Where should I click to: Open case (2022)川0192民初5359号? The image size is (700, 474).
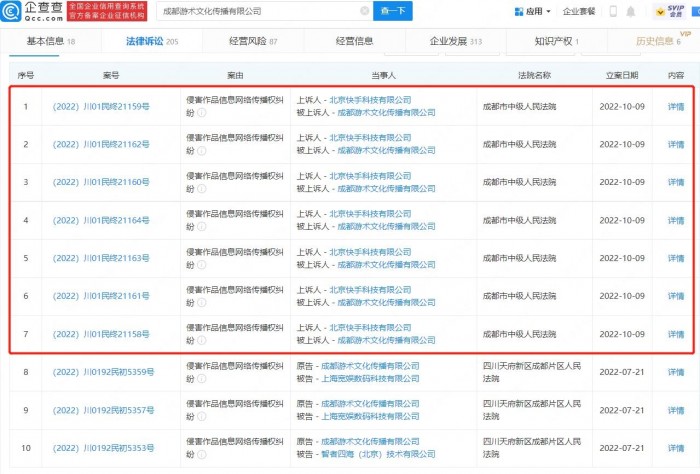coord(103,372)
